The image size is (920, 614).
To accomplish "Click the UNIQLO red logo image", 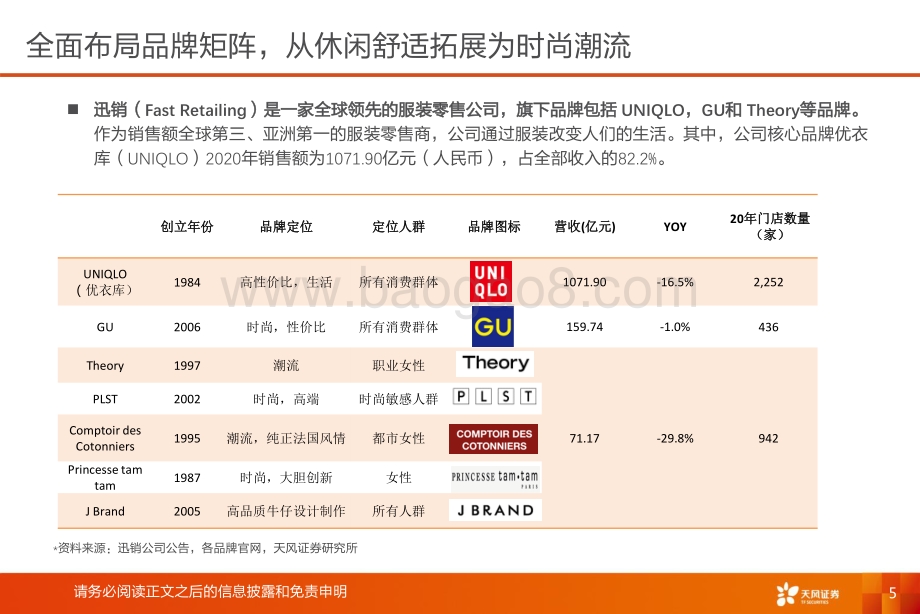I will click(x=491, y=282).
